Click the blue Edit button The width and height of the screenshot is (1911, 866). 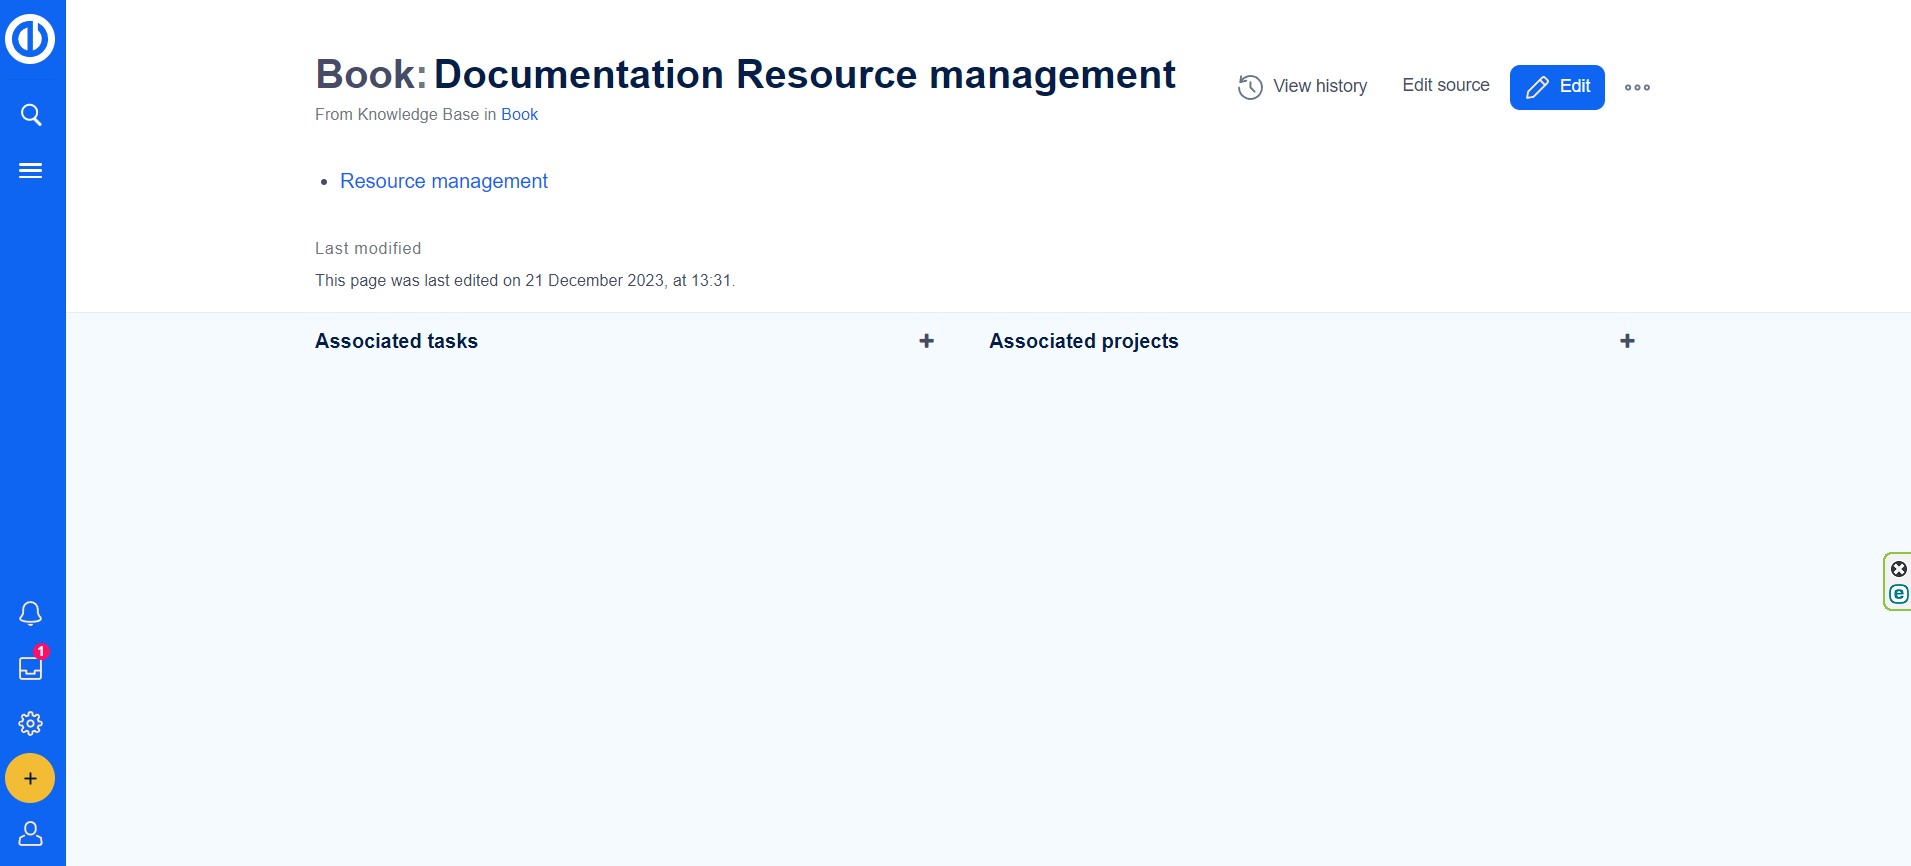coord(1556,87)
